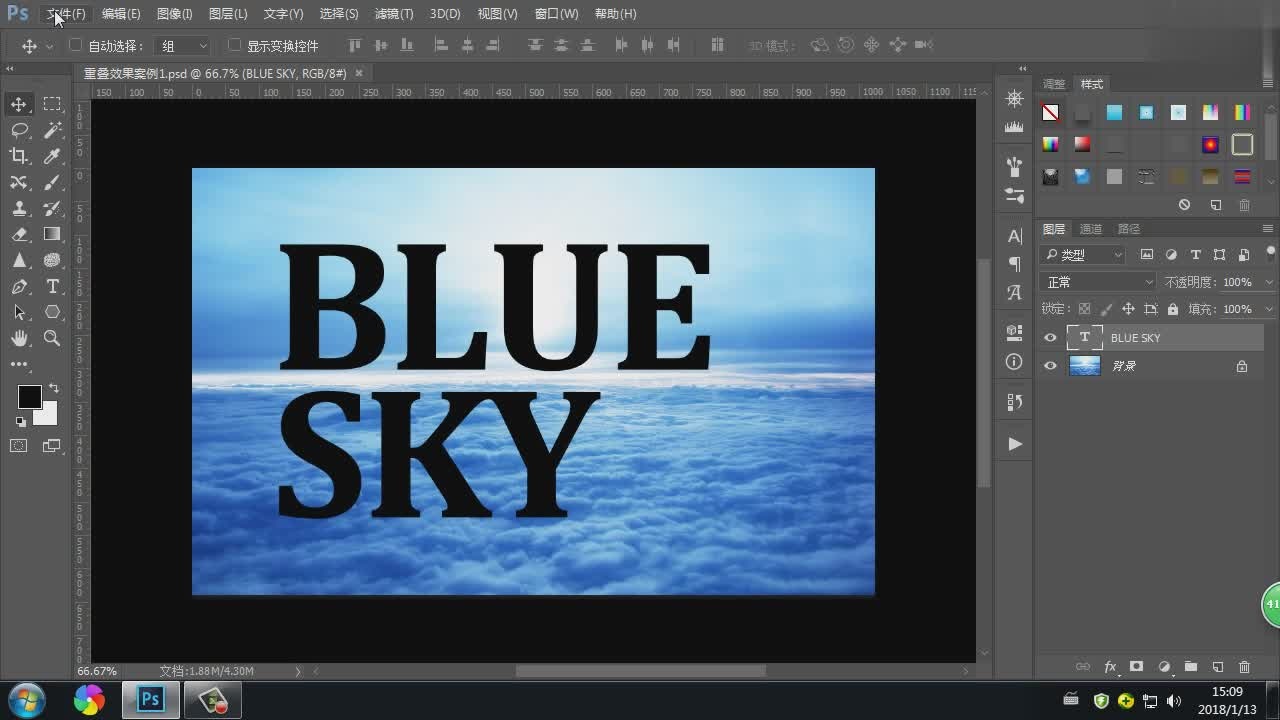The height and width of the screenshot is (720, 1280).
Task: Open the 类型 layer filter dropdown
Action: coord(1083,255)
